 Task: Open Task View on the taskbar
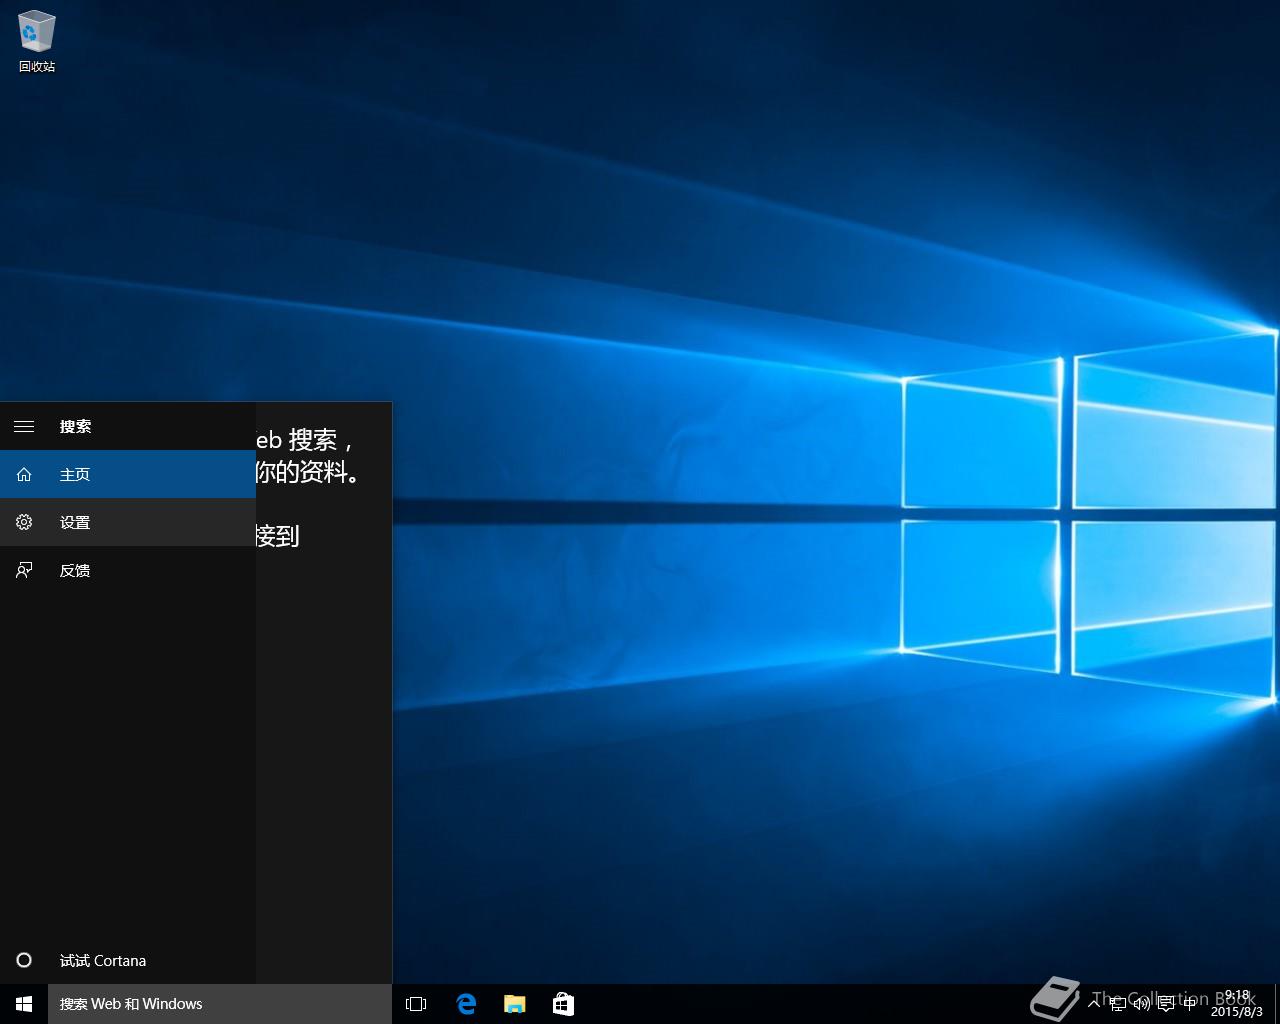pyautogui.click(x=416, y=1004)
